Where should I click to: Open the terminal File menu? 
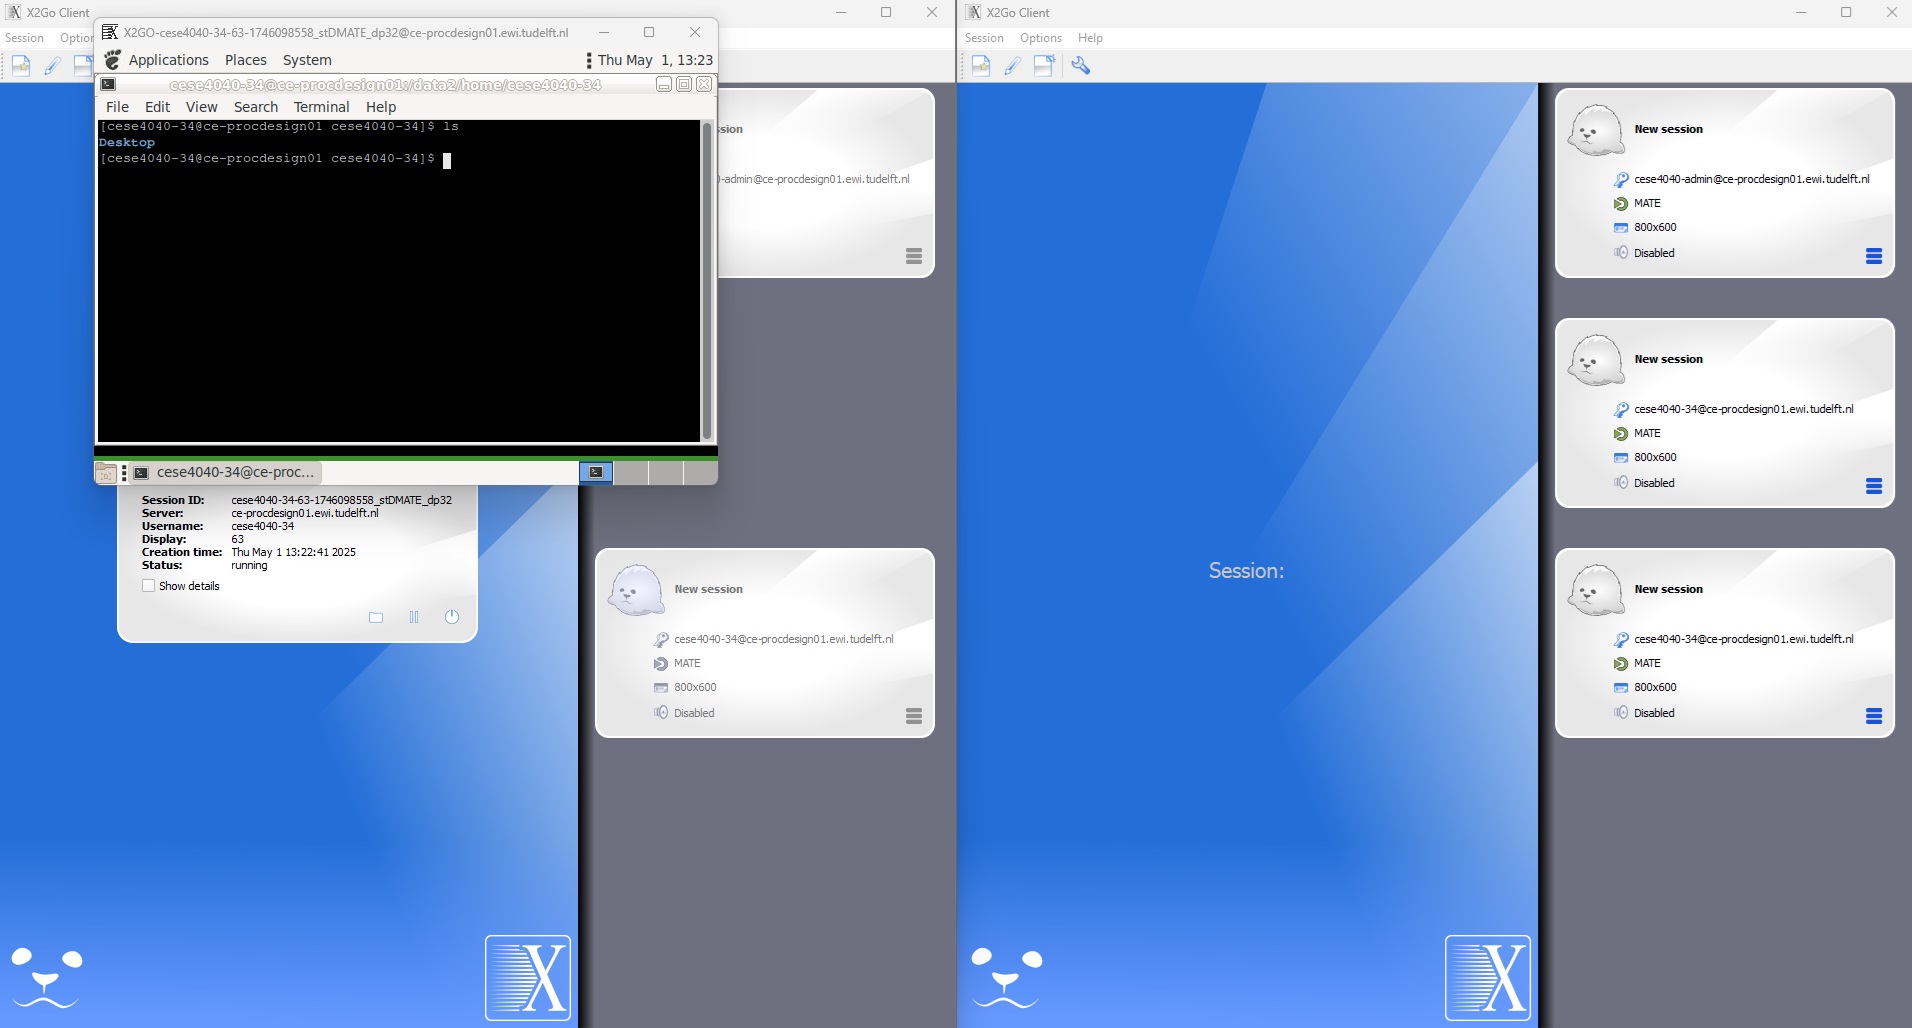point(117,107)
